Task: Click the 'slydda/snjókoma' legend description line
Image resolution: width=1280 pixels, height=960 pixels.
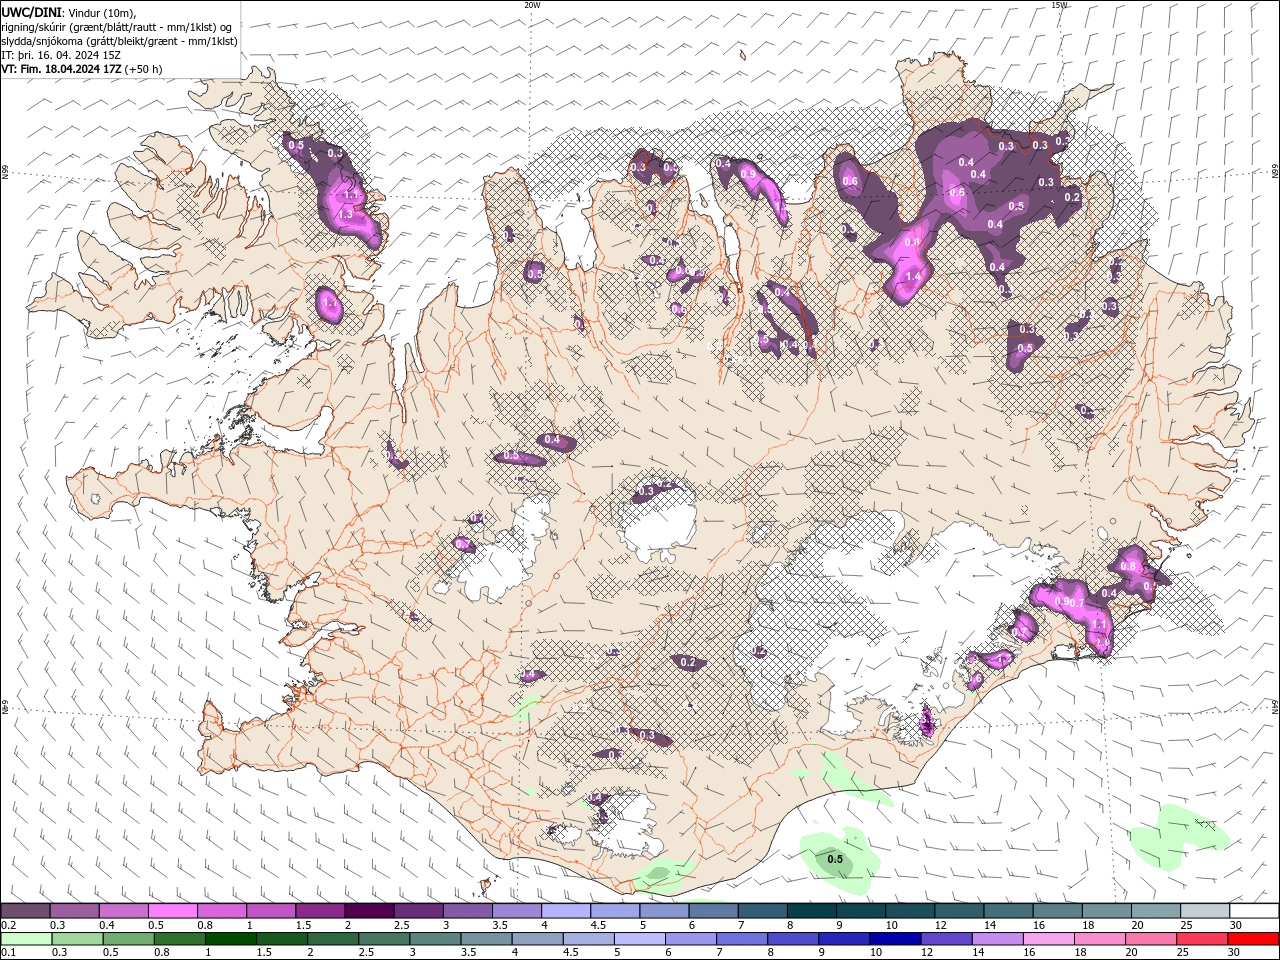Action: (120, 41)
